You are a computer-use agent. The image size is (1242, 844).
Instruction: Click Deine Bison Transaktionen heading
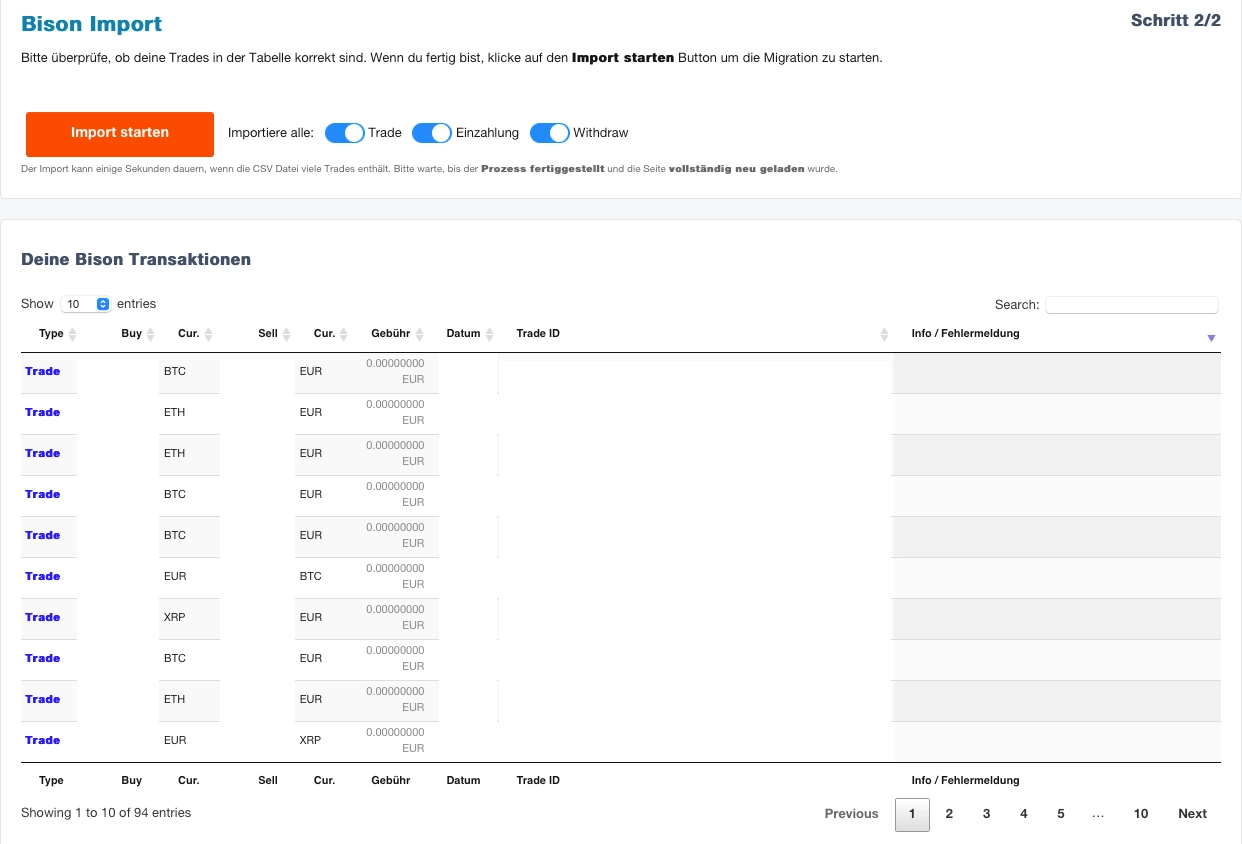[x=136, y=259]
